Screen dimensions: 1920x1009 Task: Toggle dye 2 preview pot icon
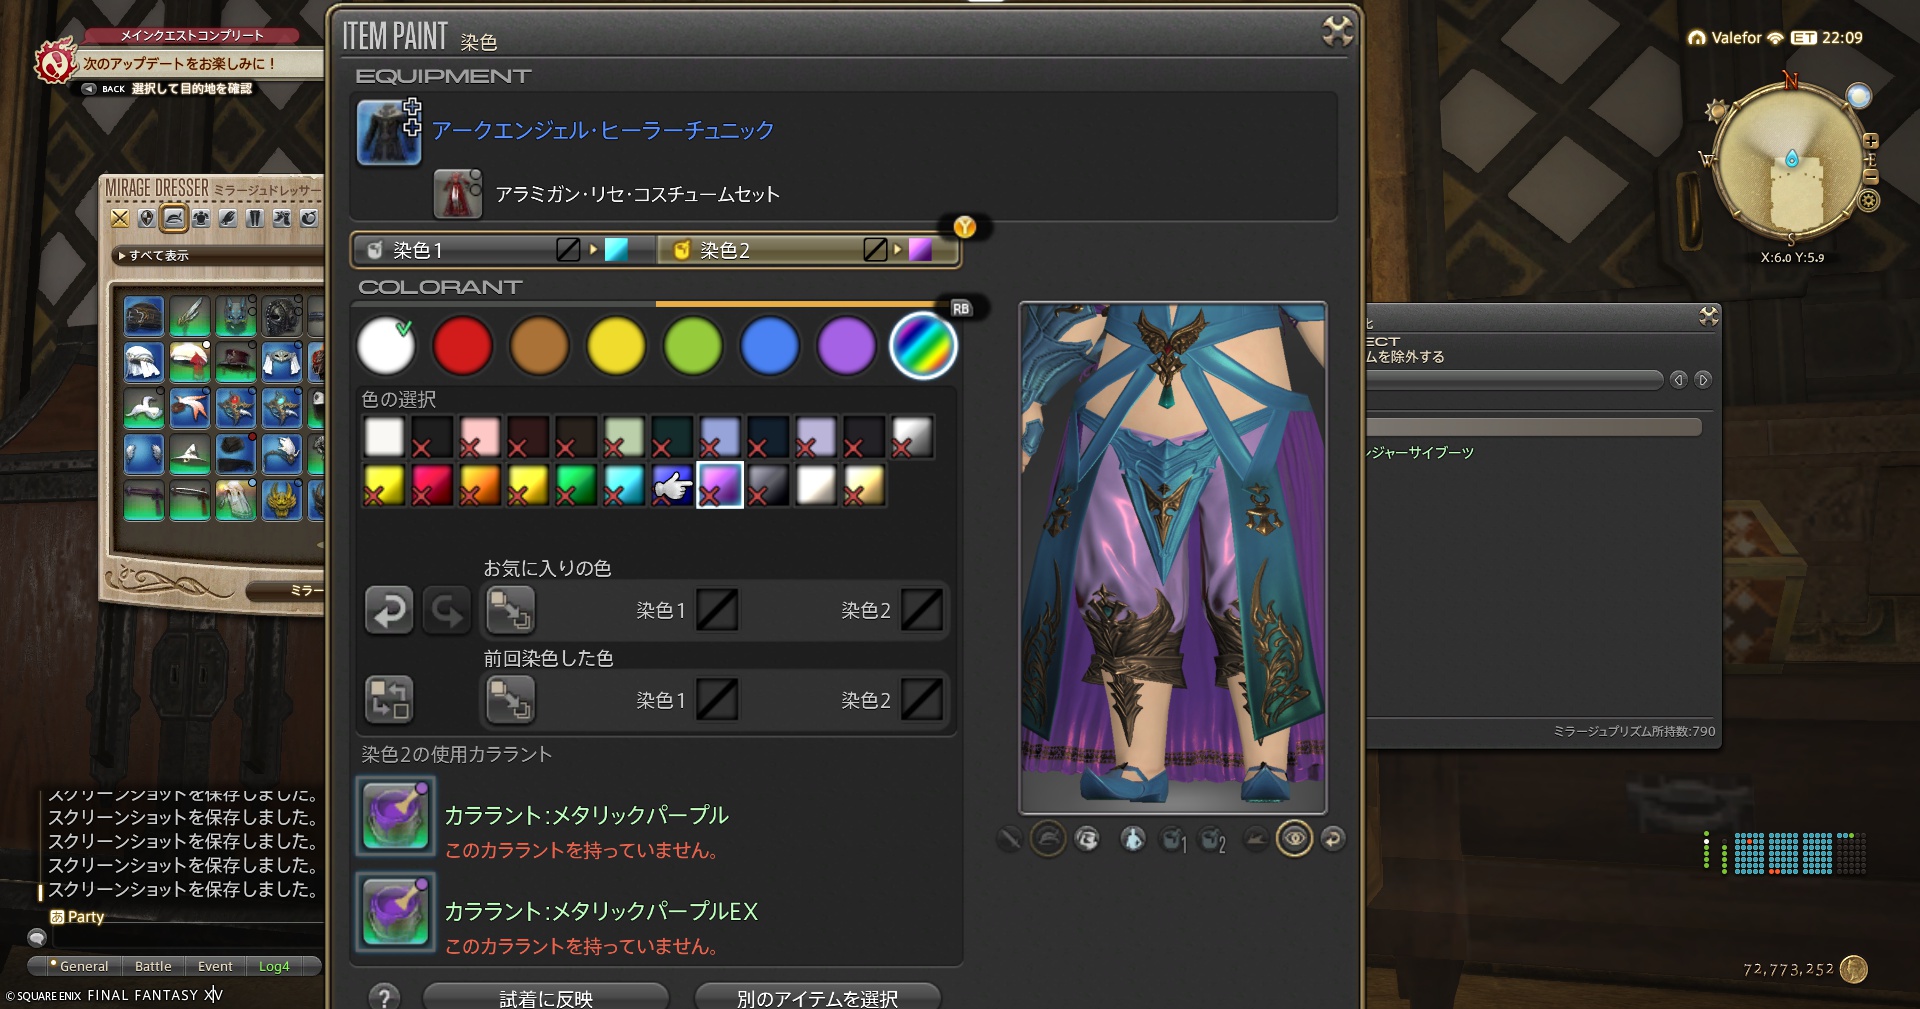(1212, 840)
